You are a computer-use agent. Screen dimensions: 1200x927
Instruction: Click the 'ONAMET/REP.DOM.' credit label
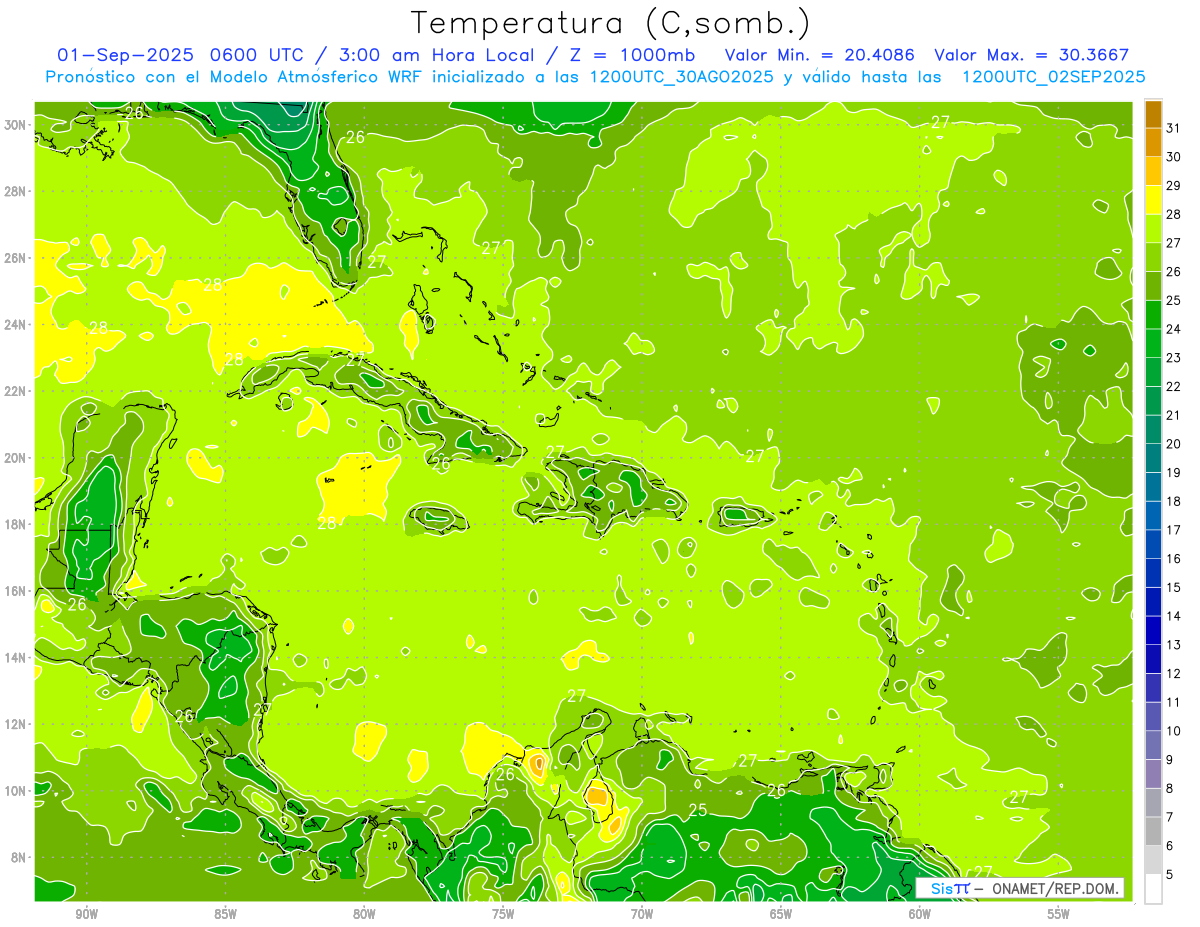coord(1056,888)
